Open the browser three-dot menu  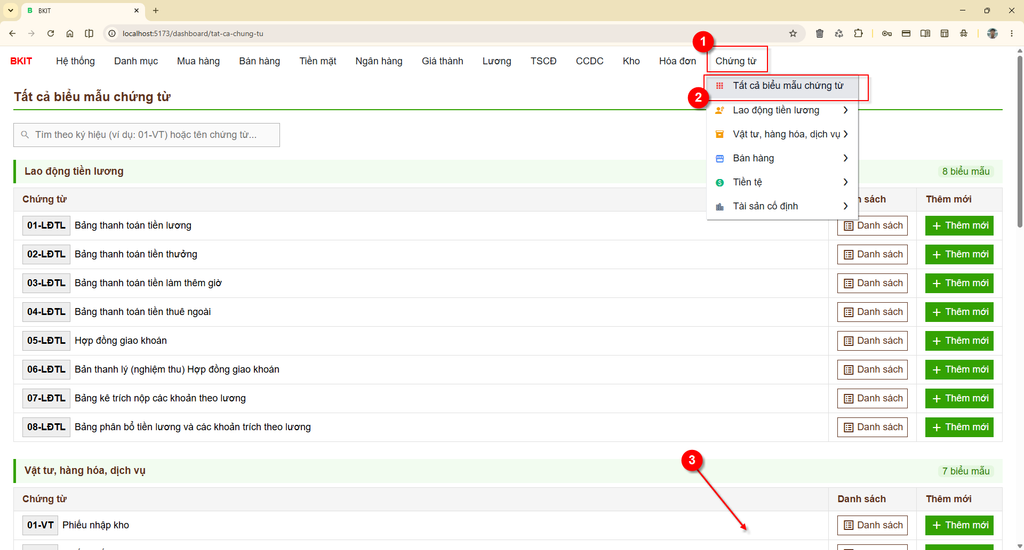point(1012,33)
